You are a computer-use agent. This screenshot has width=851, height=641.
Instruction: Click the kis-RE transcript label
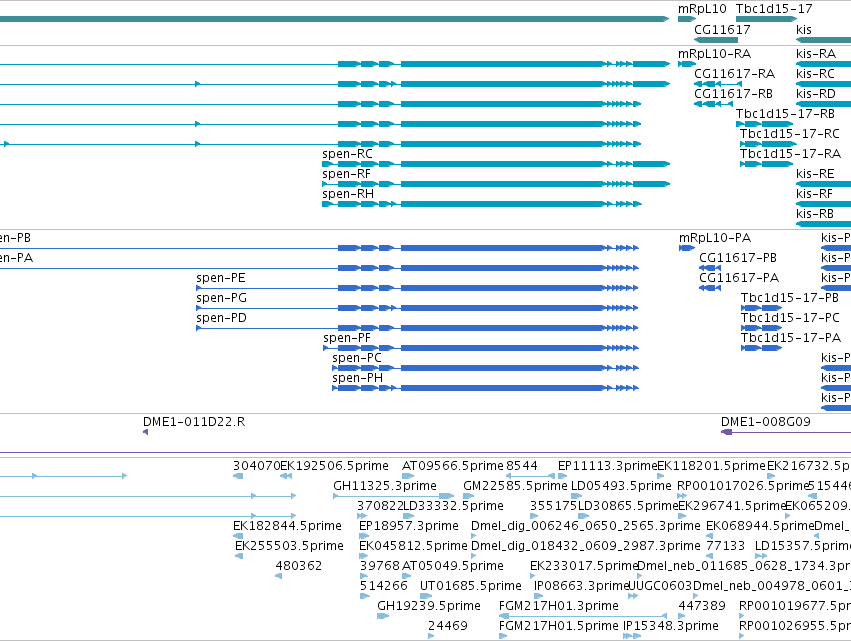(815, 174)
